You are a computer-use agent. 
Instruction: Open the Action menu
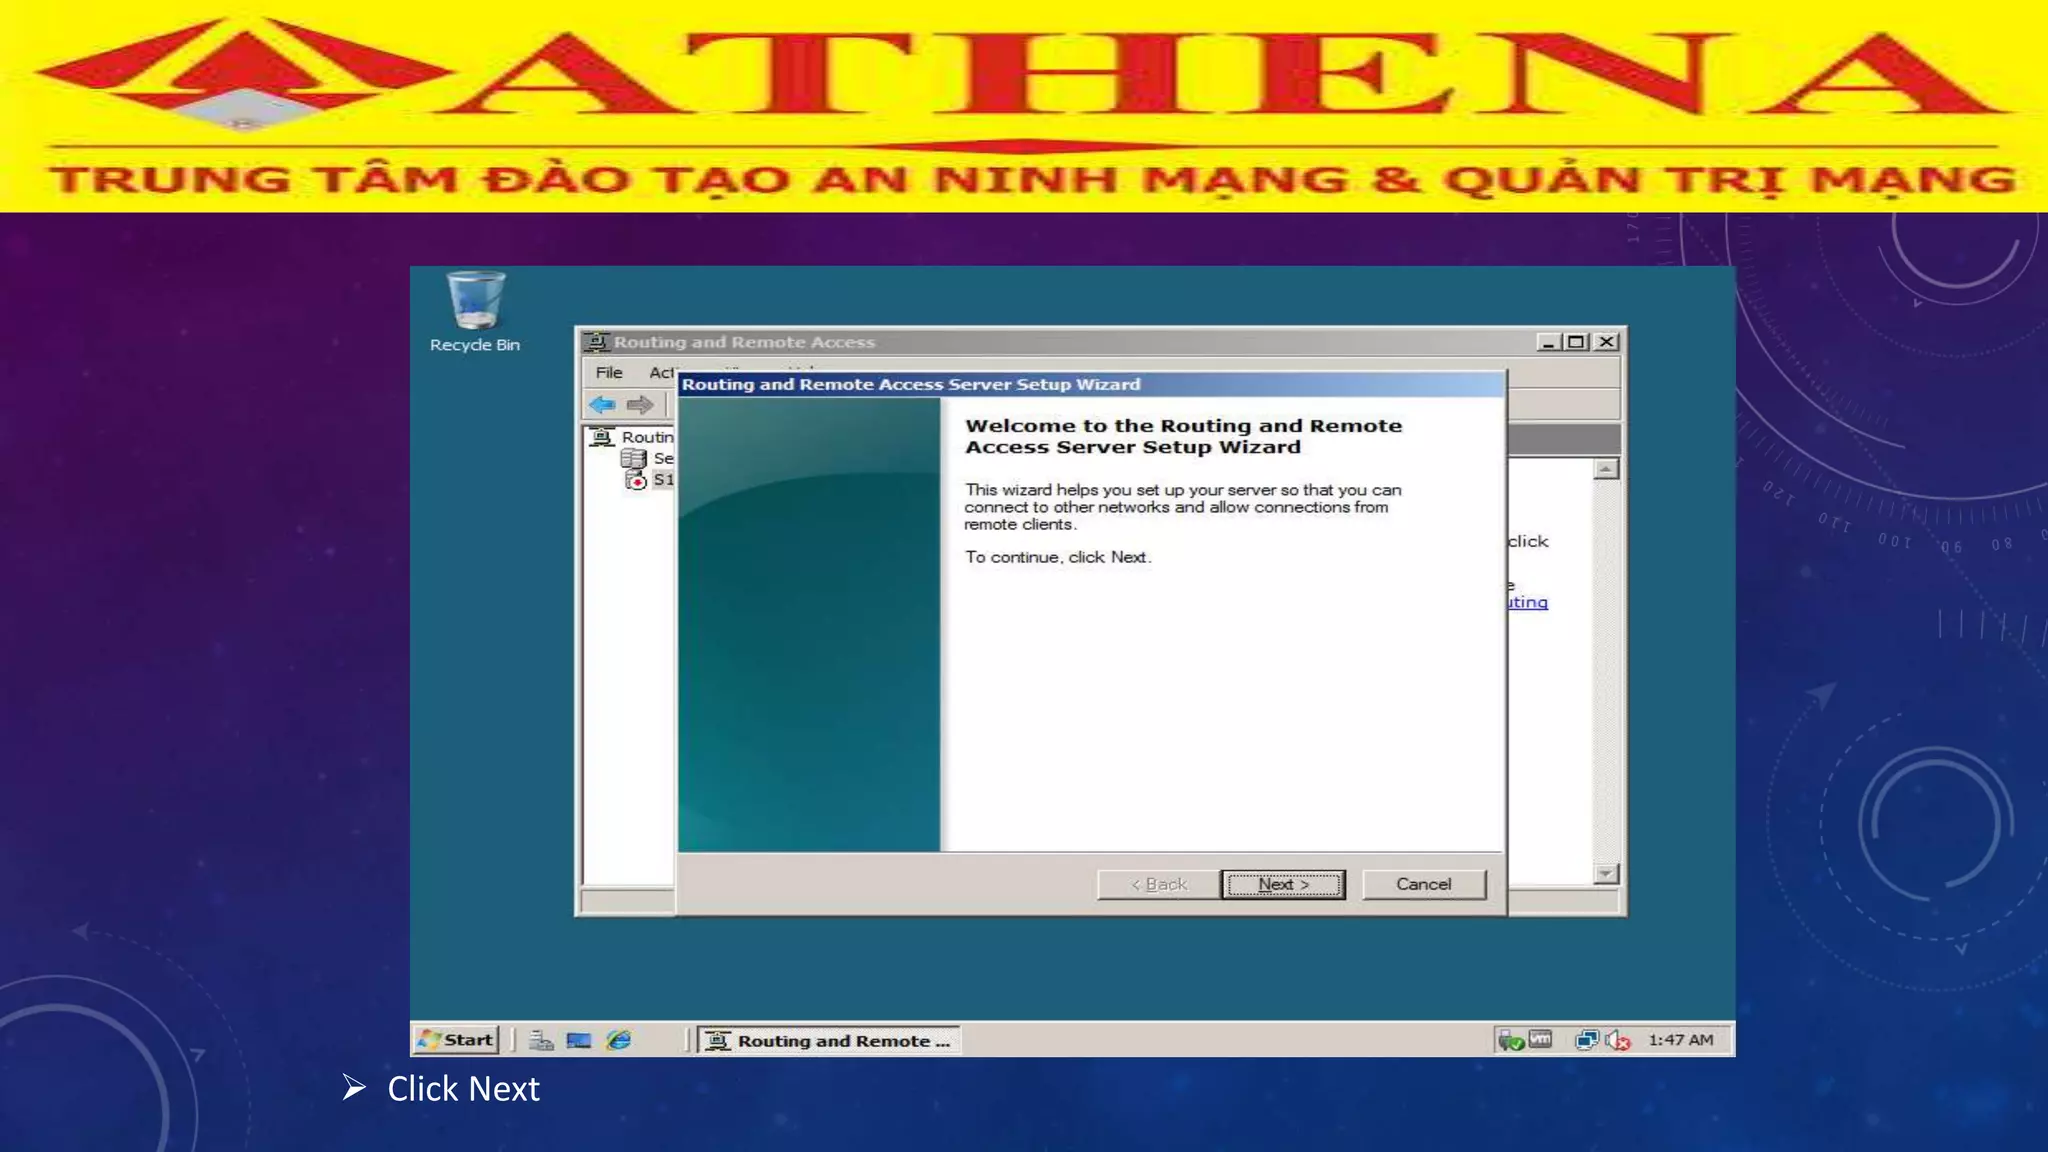(x=661, y=372)
